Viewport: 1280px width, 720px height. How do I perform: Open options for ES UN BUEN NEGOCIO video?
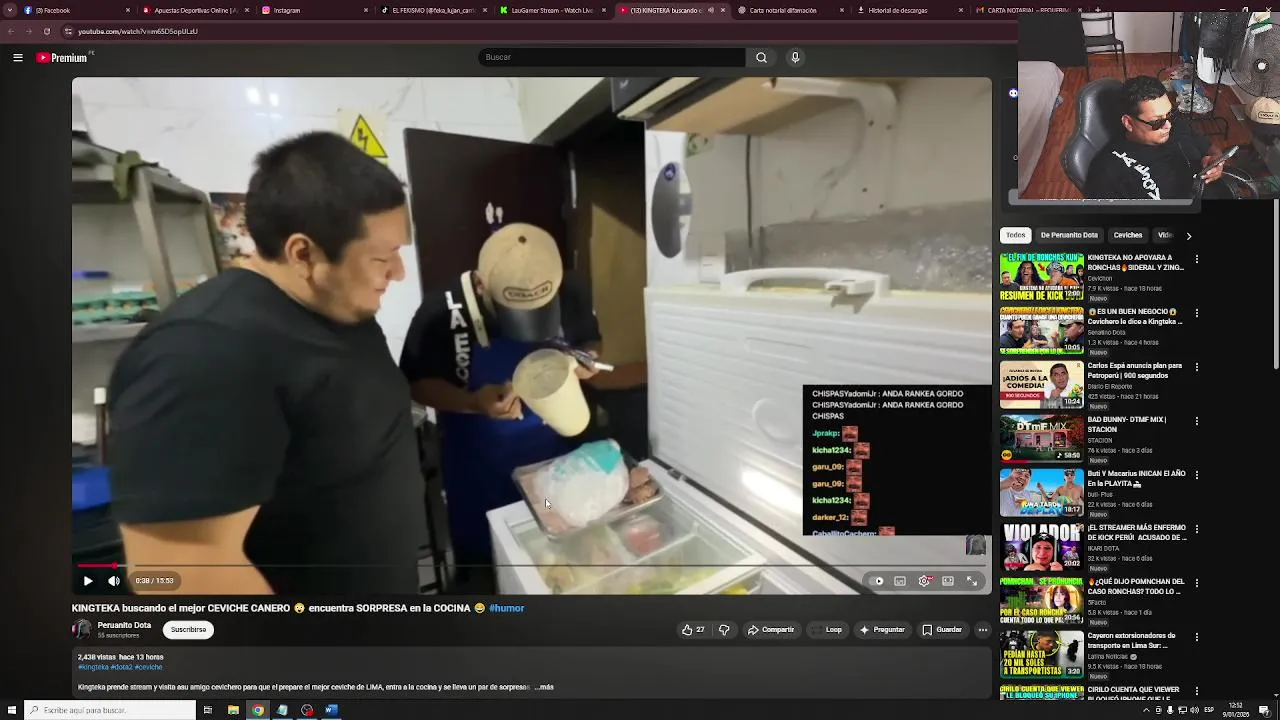pos(1196,313)
